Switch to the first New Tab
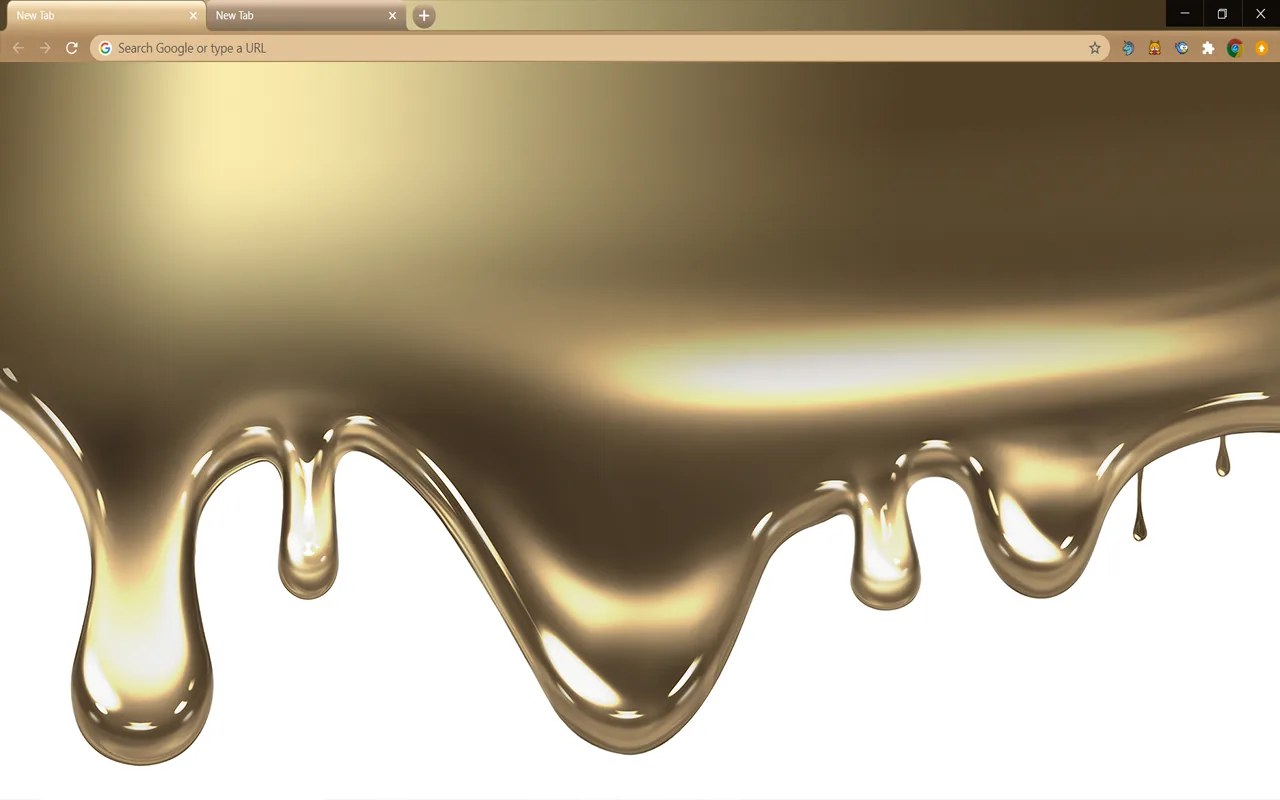The image size is (1280, 800). (x=104, y=16)
